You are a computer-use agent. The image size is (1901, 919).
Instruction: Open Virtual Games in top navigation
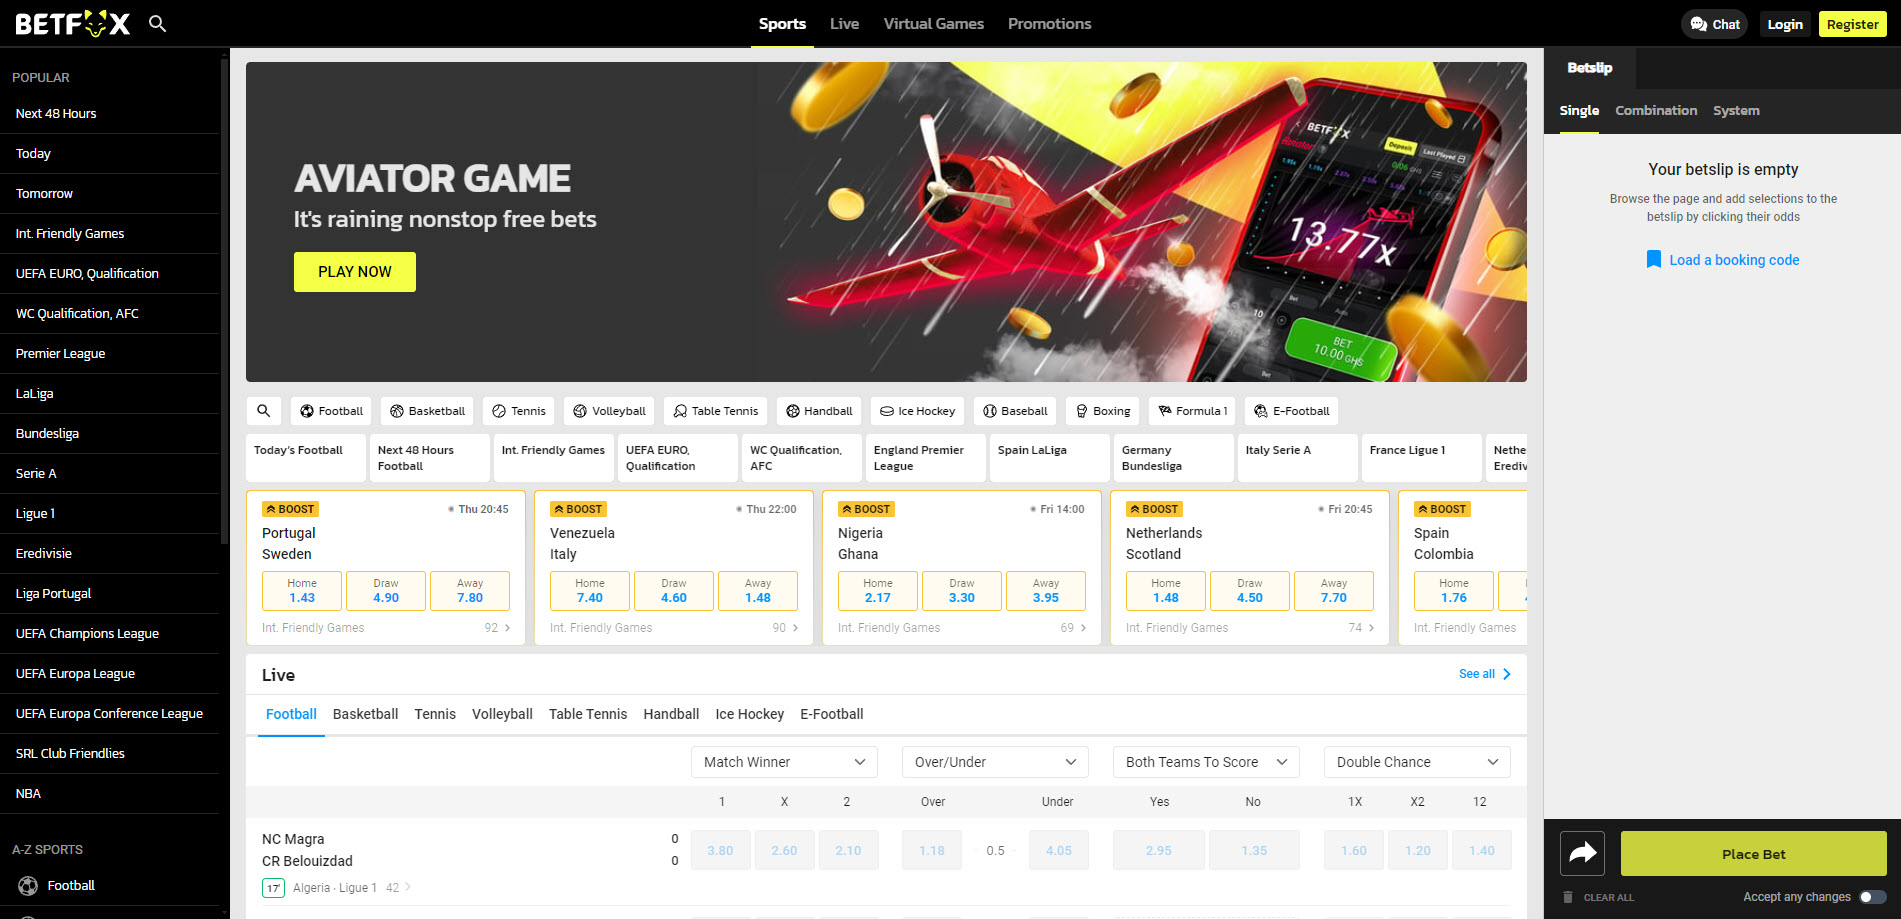934,24
